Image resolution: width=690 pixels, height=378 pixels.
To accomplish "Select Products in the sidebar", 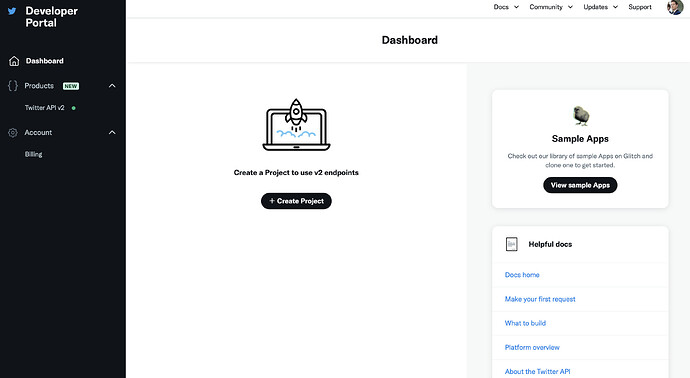I will click(39, 86).
